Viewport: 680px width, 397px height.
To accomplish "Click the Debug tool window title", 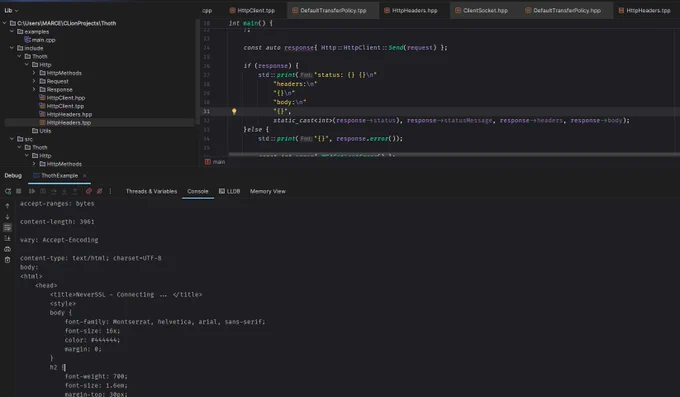I will click(13, 176).
